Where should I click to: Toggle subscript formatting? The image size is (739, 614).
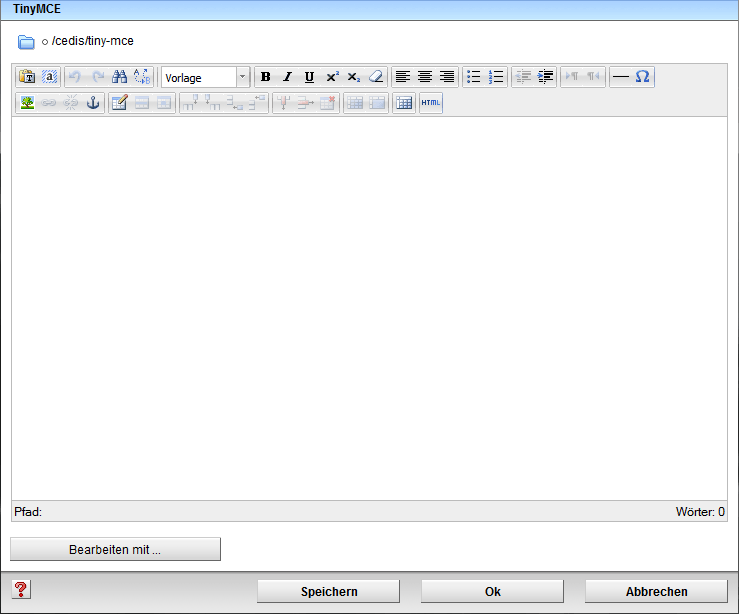(353, 77)
